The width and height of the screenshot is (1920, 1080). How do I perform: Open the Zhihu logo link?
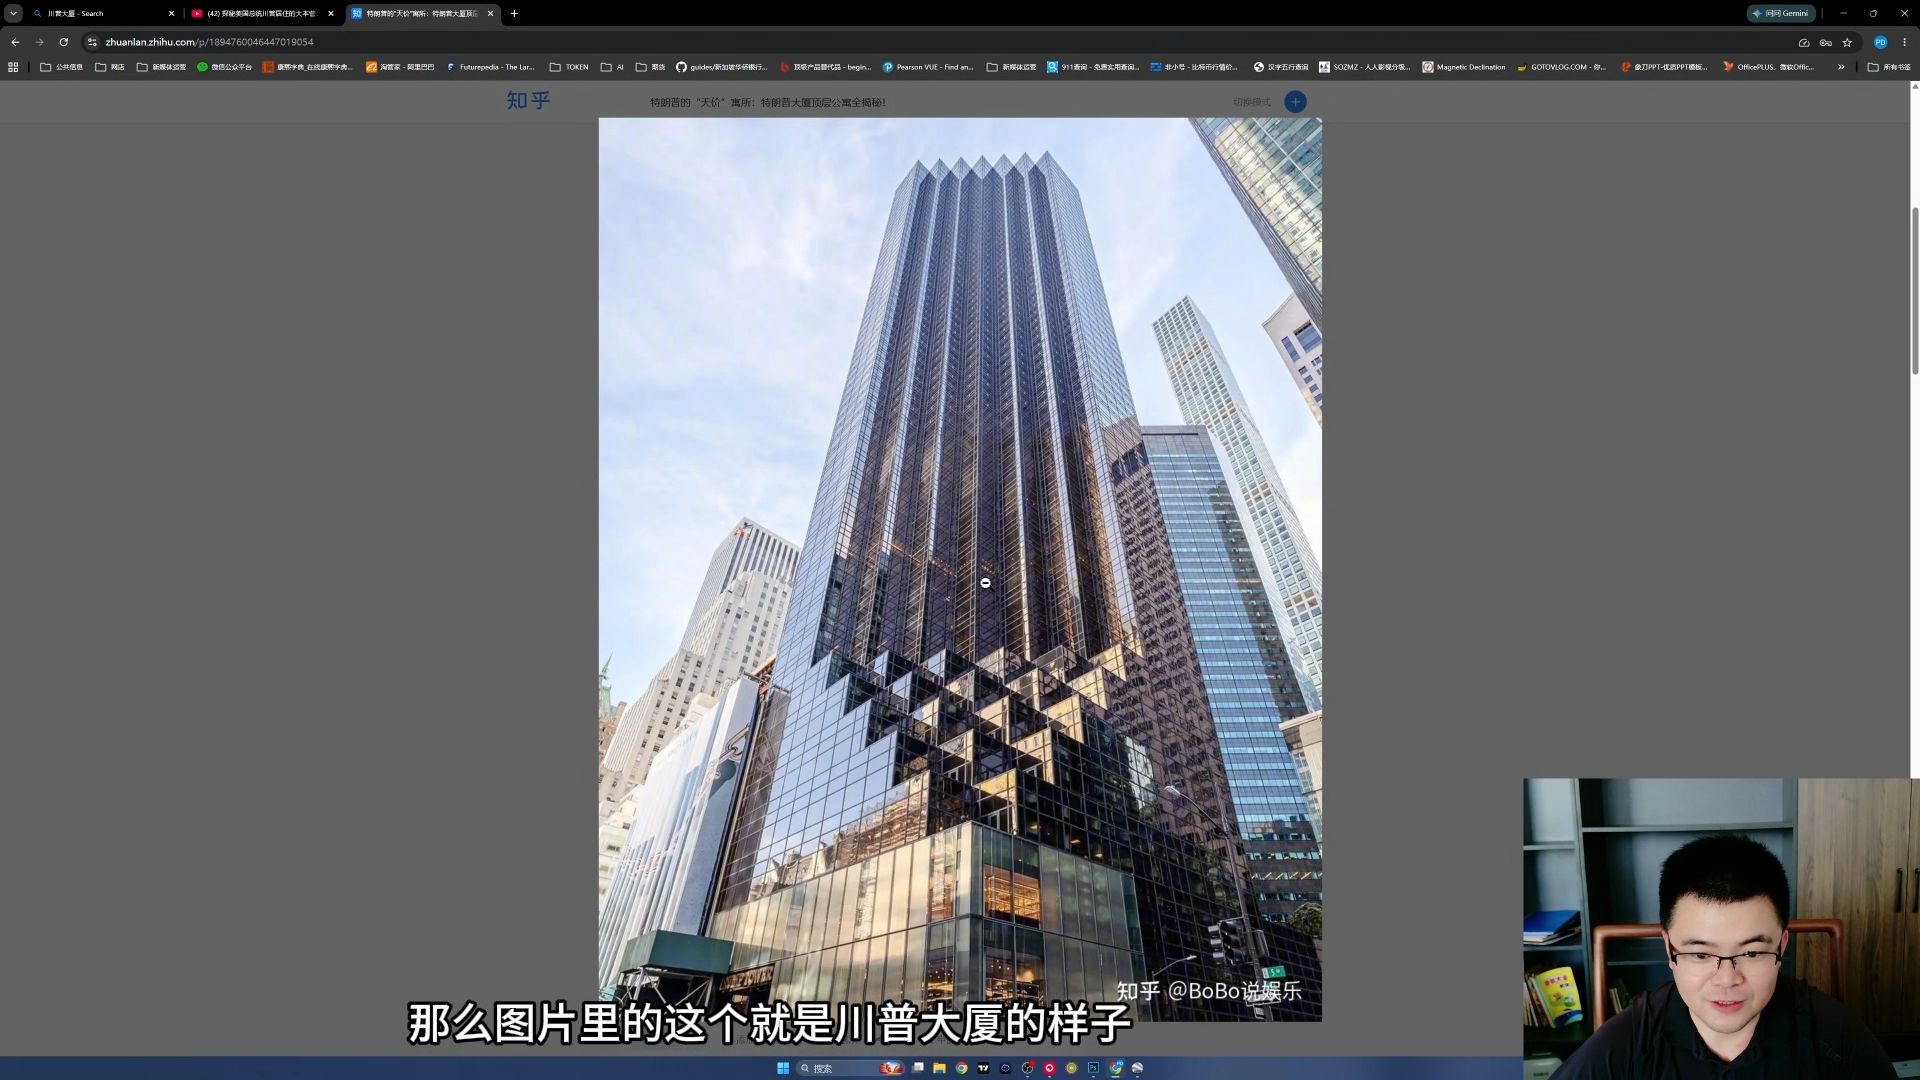point(528,101)
